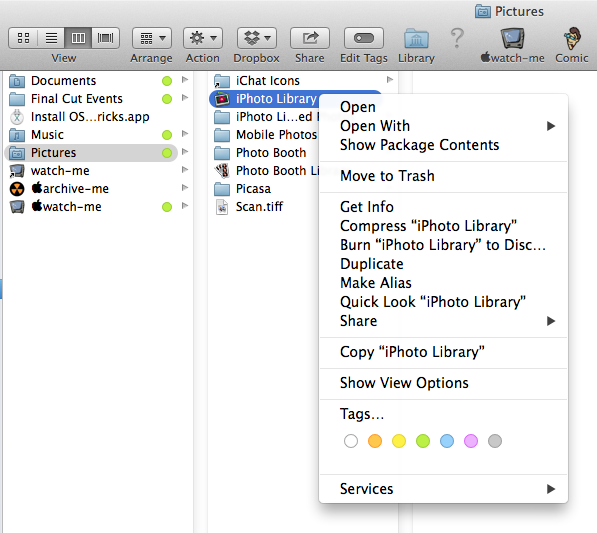Switch to list view
597x533 pixels.
(51, 38)
